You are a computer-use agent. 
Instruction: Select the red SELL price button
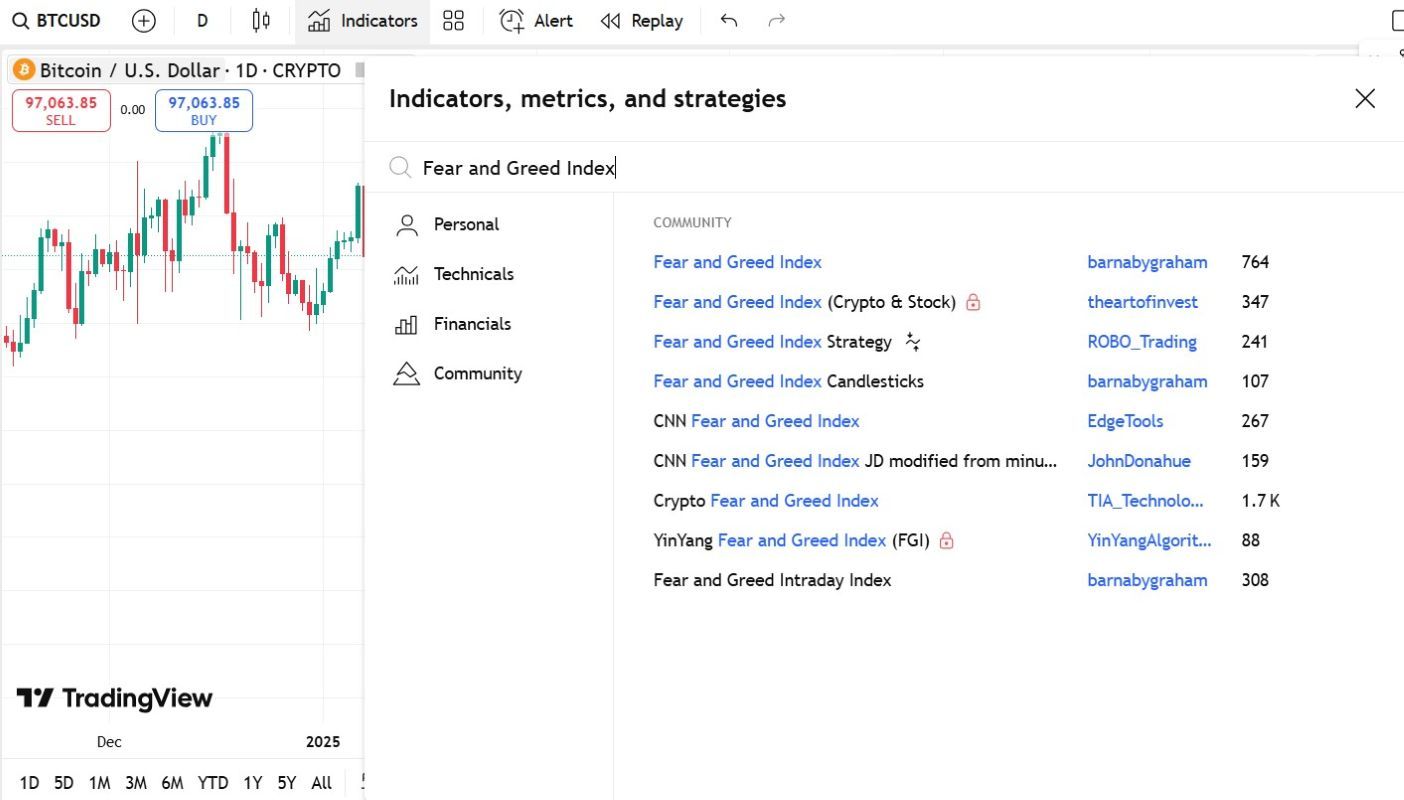click(x=61, y=110)
